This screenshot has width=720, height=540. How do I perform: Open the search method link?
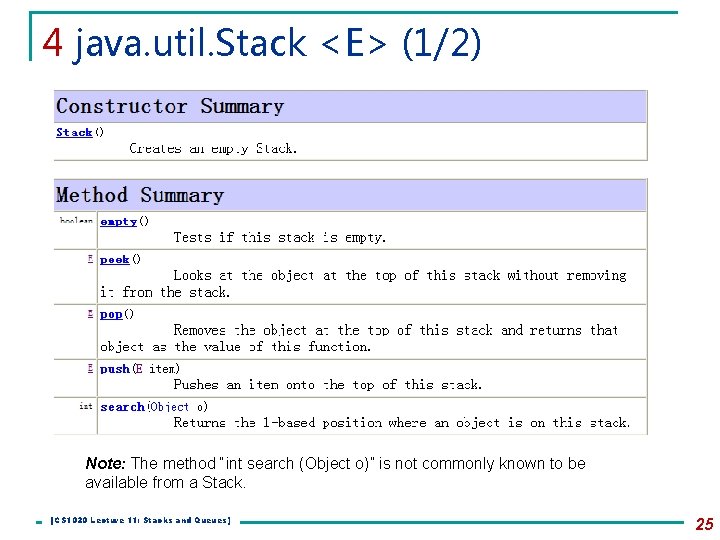[x=122, y=407]
